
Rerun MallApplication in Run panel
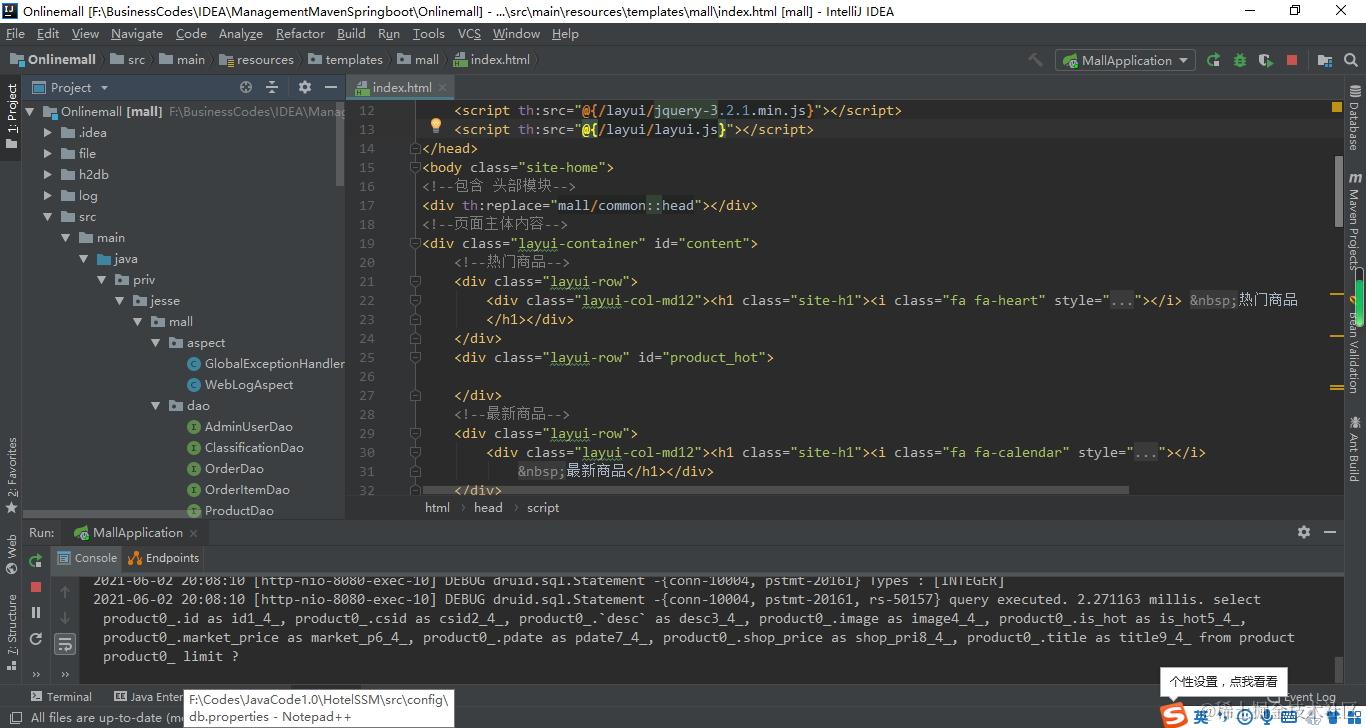[36, 560]
